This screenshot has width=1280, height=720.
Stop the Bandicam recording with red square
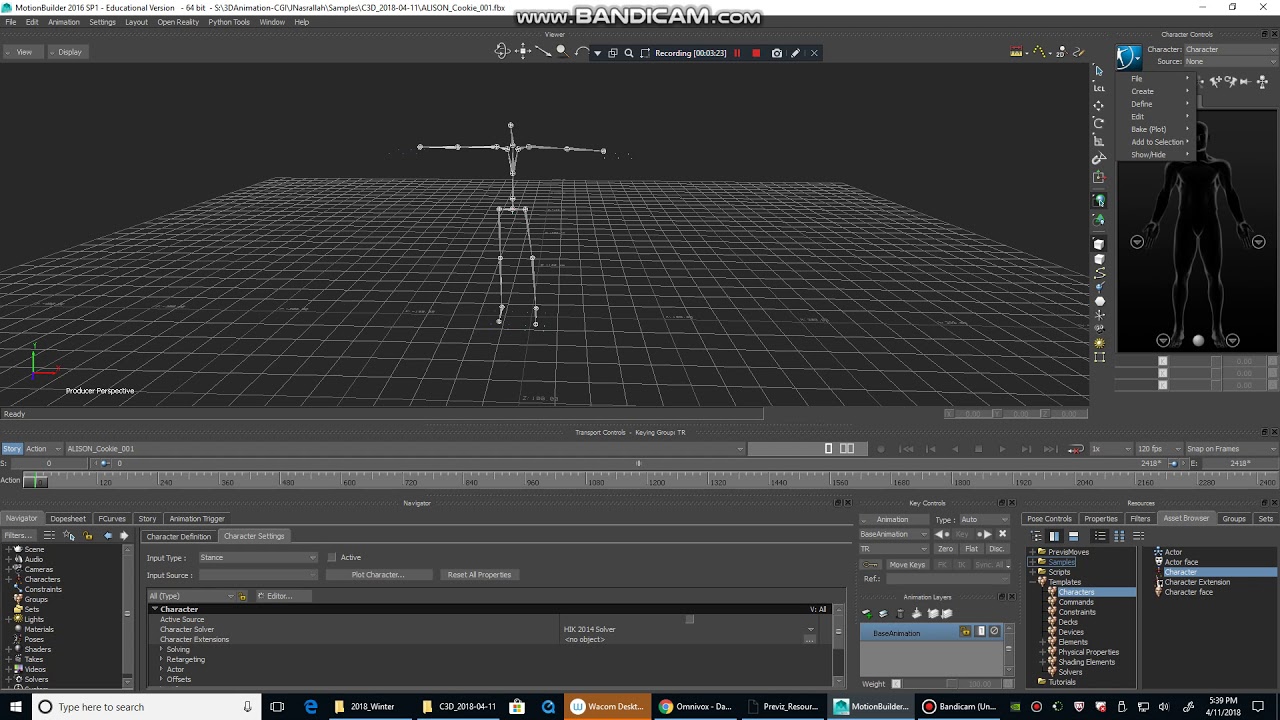pos(756,53)
